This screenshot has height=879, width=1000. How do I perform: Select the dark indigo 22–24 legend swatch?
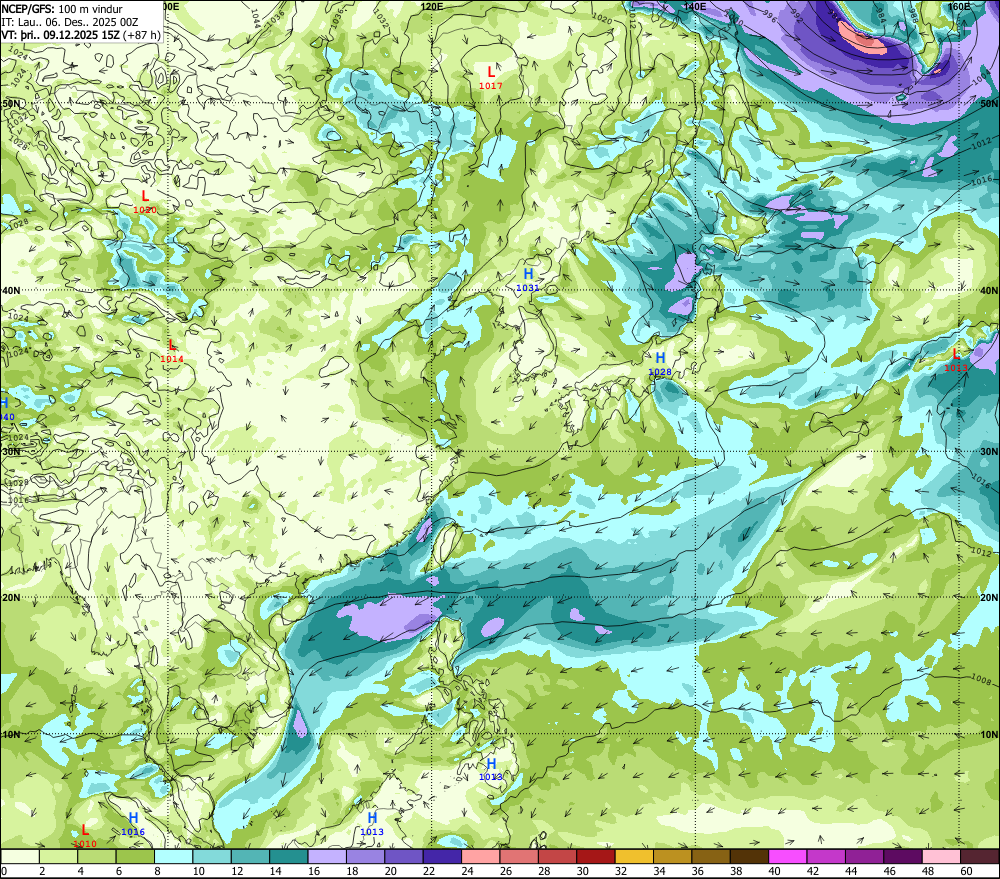pos(442,856)
